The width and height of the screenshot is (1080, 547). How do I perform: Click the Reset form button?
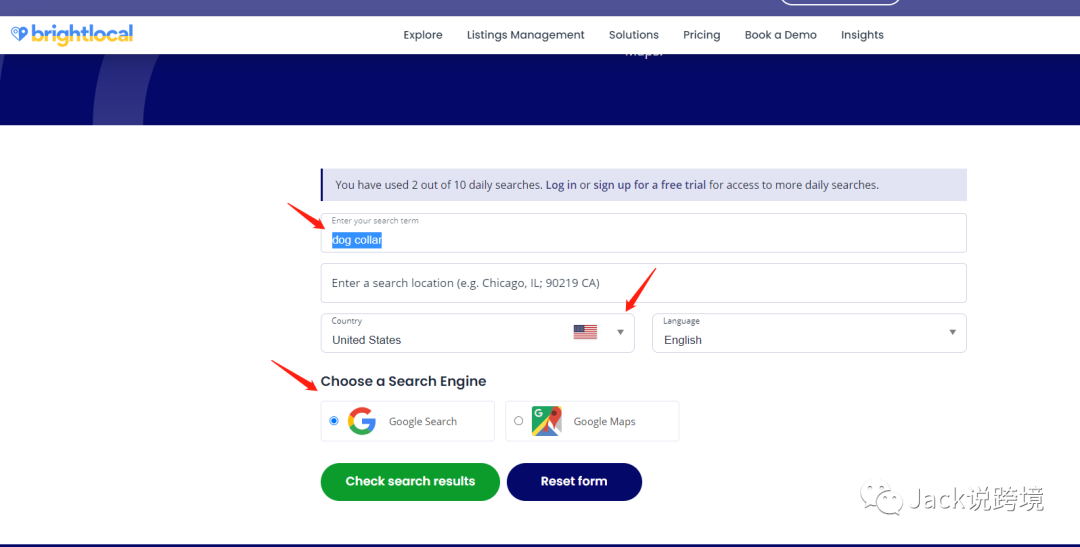point(574,482)
